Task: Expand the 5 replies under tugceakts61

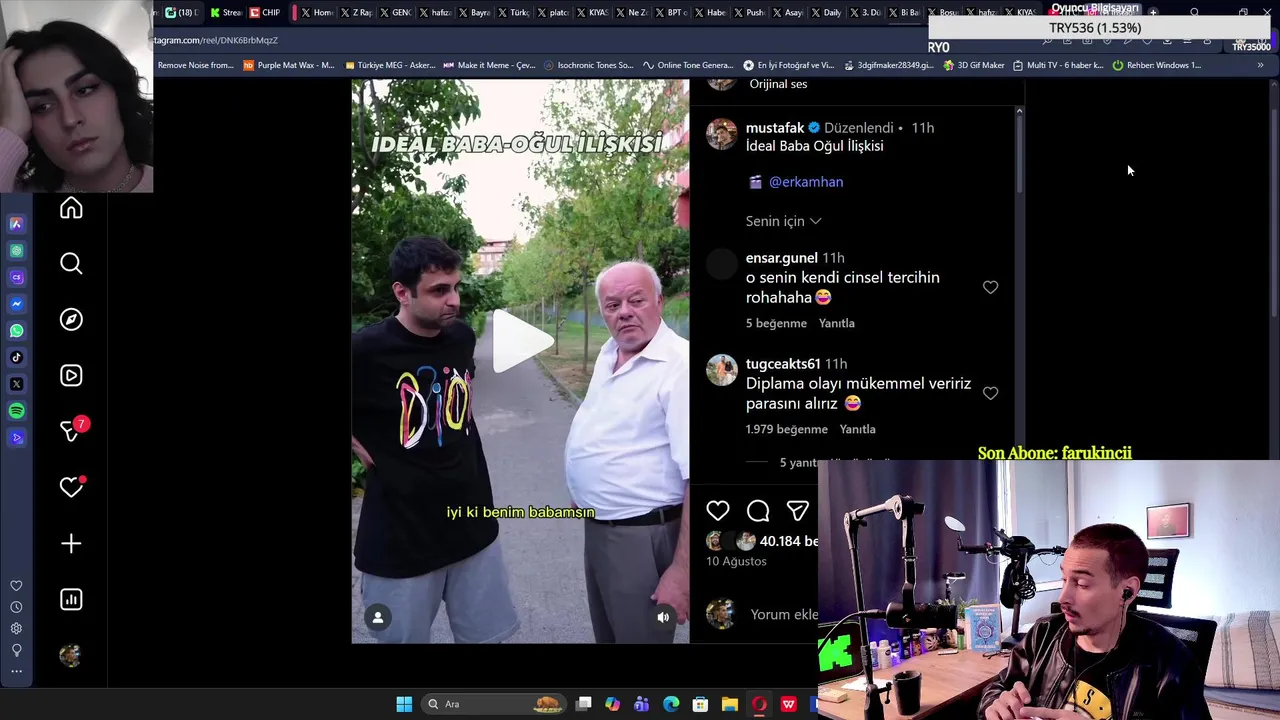Action: coord(800,463)
